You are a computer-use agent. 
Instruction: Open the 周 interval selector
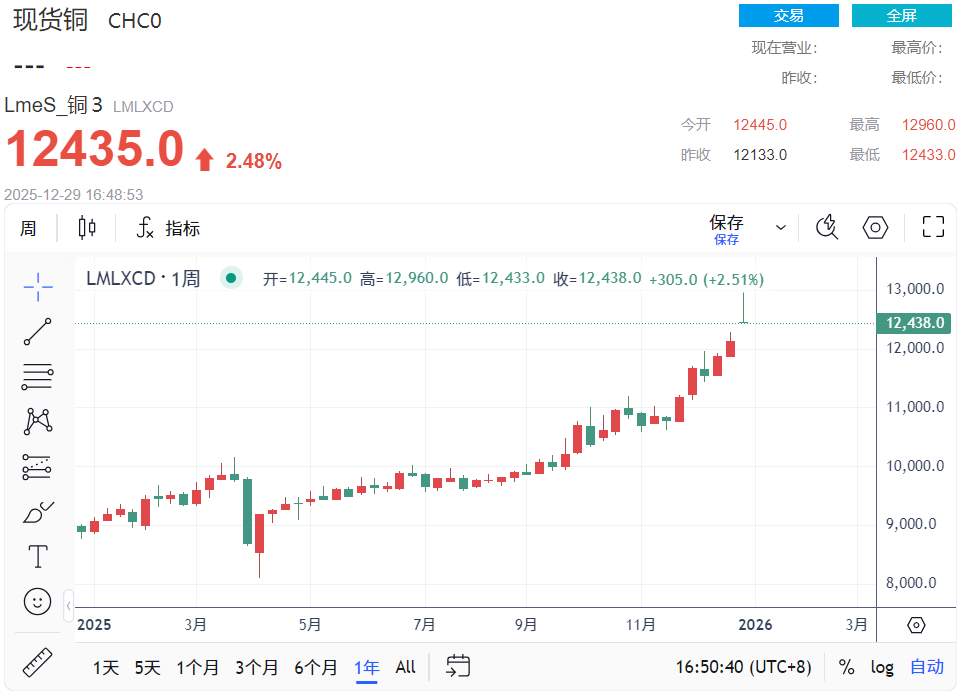(x=29, y=228)
